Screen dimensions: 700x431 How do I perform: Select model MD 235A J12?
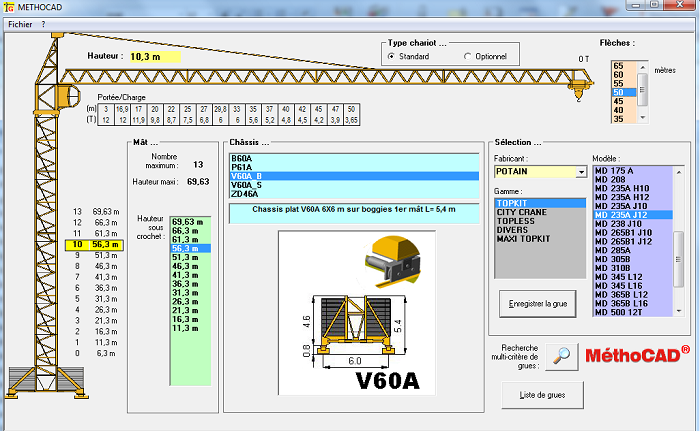[x=633, y=215]
